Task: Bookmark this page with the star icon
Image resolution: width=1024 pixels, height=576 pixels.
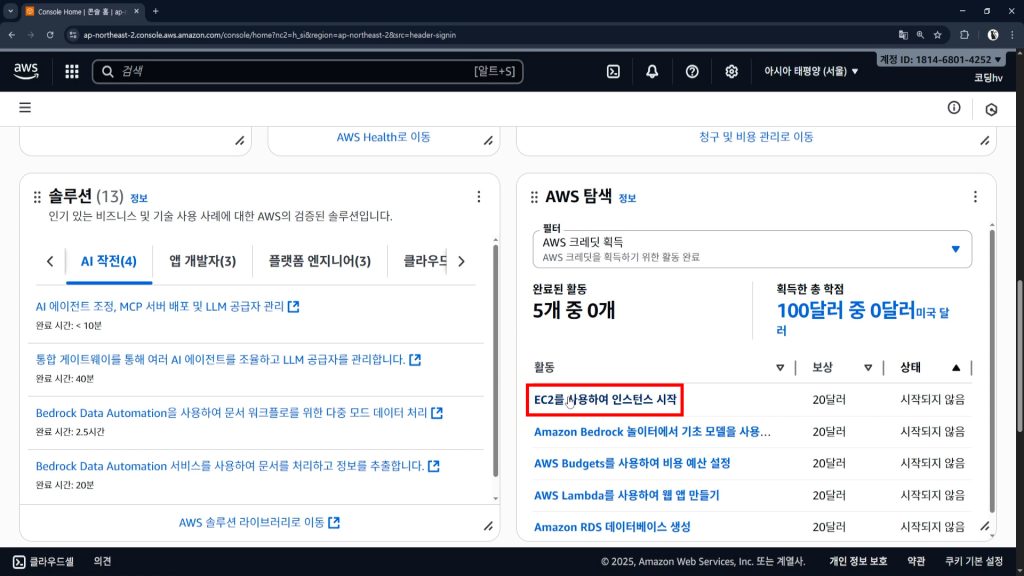Action: tap(938, 35)
